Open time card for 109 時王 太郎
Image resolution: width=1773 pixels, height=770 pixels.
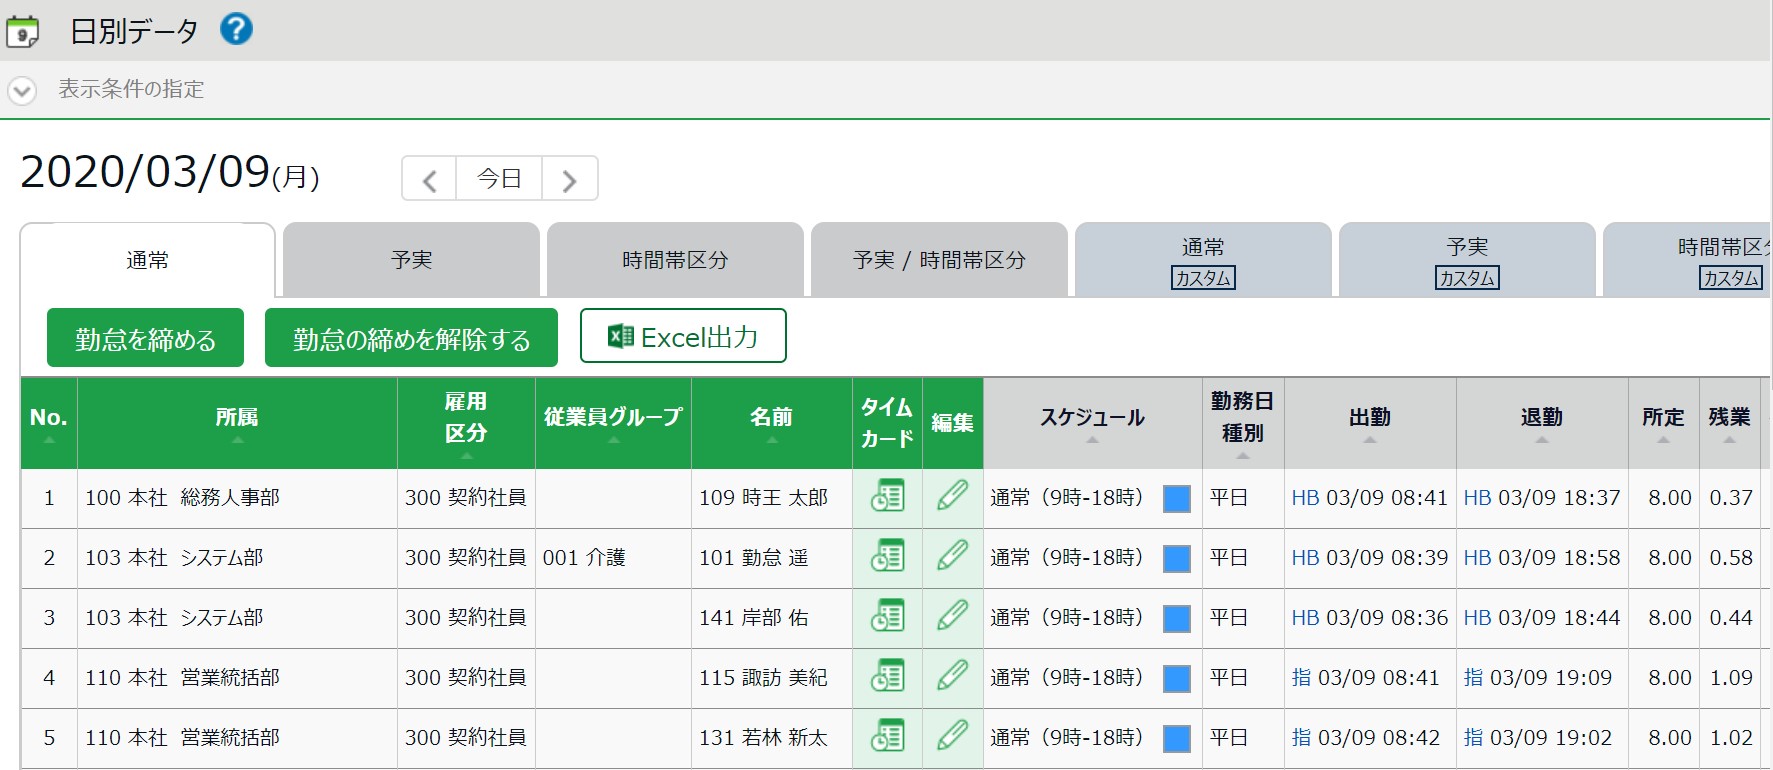coord(887,497)
